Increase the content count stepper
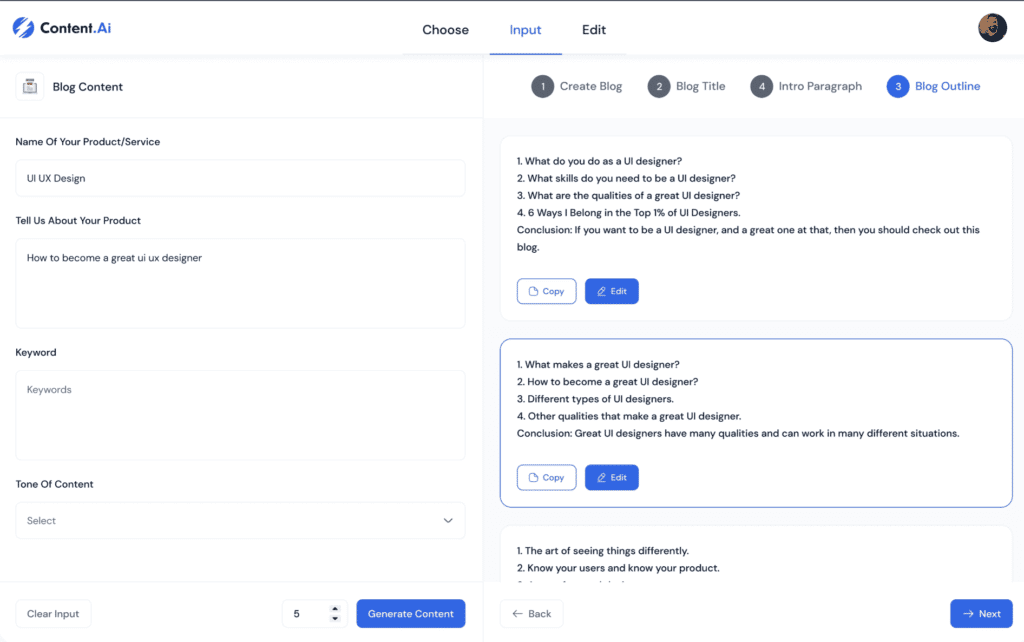1024x642 pixels. point(335,608)
